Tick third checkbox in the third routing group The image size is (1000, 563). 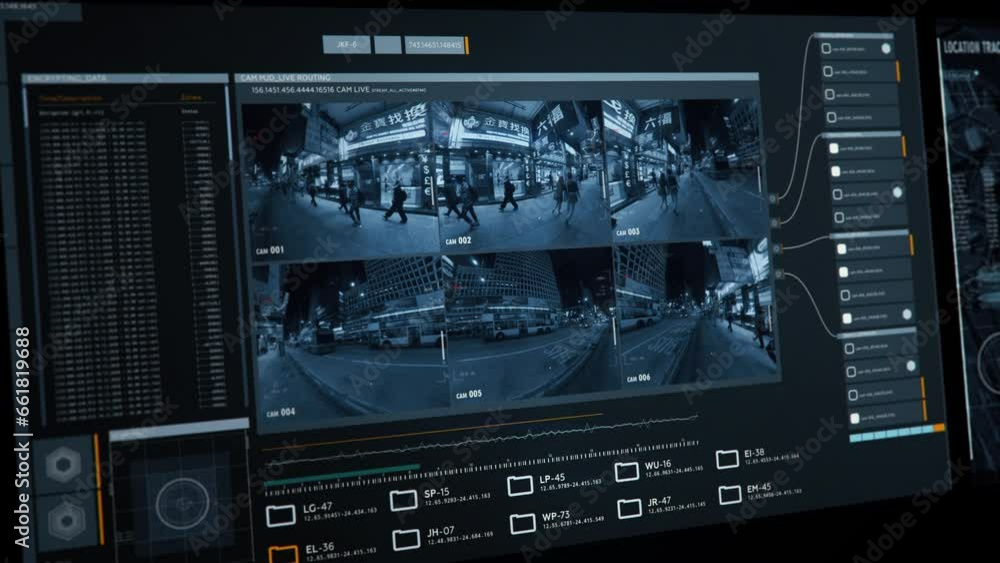coord(845,295)
